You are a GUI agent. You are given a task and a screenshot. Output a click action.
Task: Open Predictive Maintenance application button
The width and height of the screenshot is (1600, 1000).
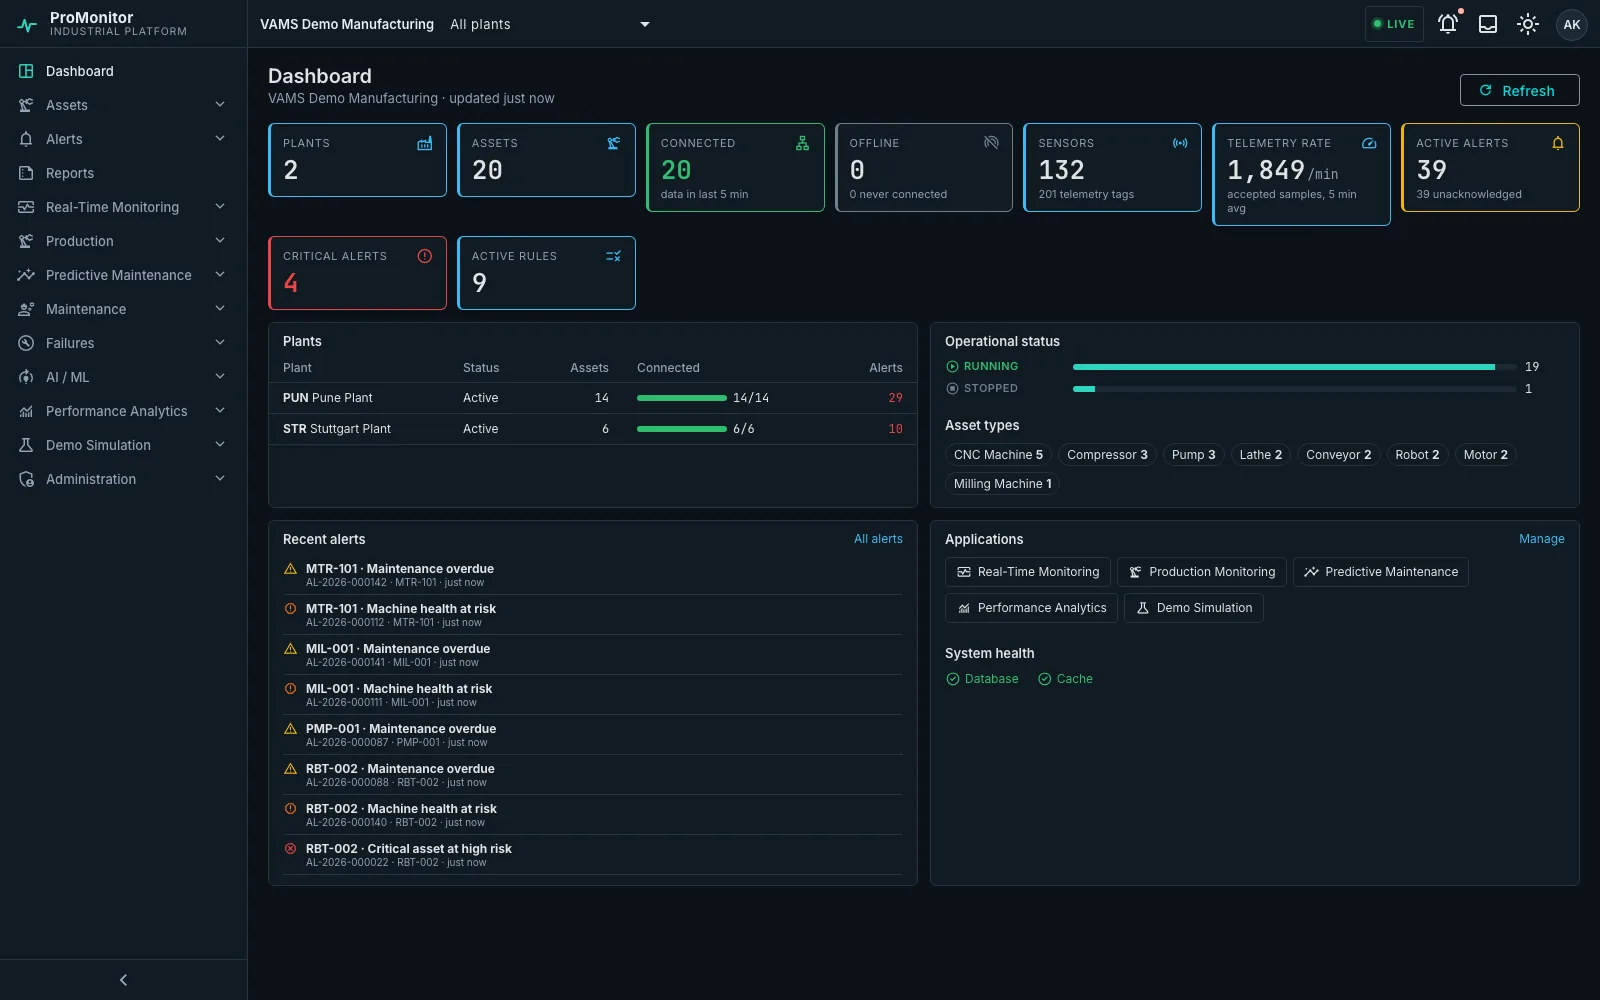pyautogui.click(x=1381, y=572)
